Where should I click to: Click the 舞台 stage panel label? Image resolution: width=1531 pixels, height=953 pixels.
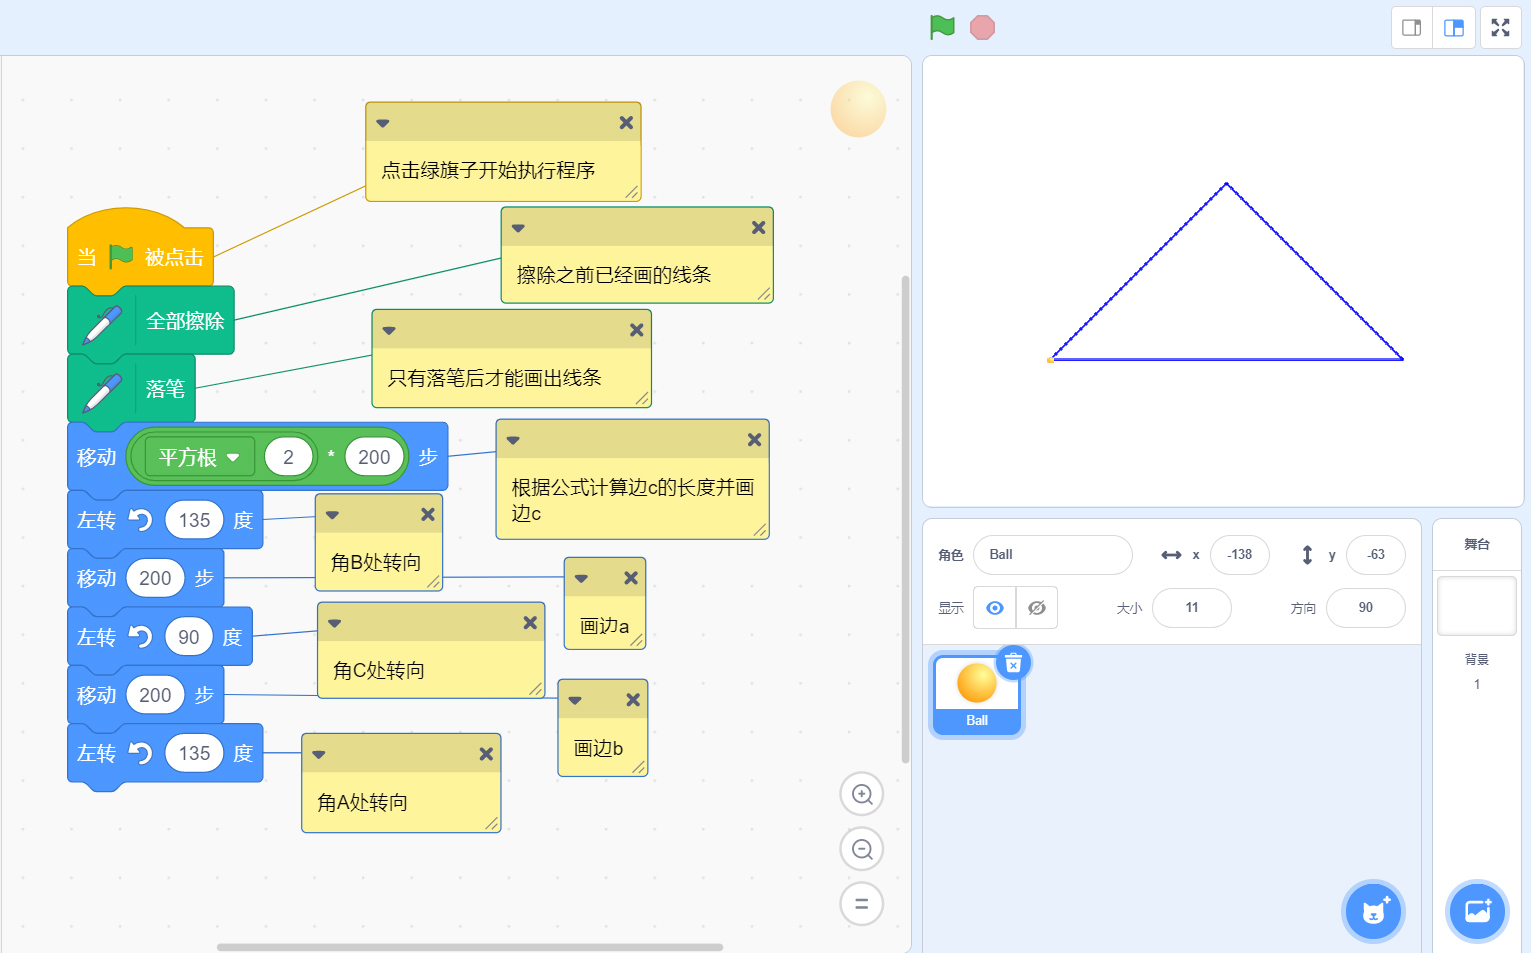click(1477, 545)
